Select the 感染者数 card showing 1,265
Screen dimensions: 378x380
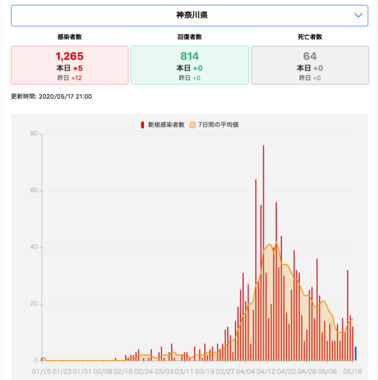coord(70,65)
